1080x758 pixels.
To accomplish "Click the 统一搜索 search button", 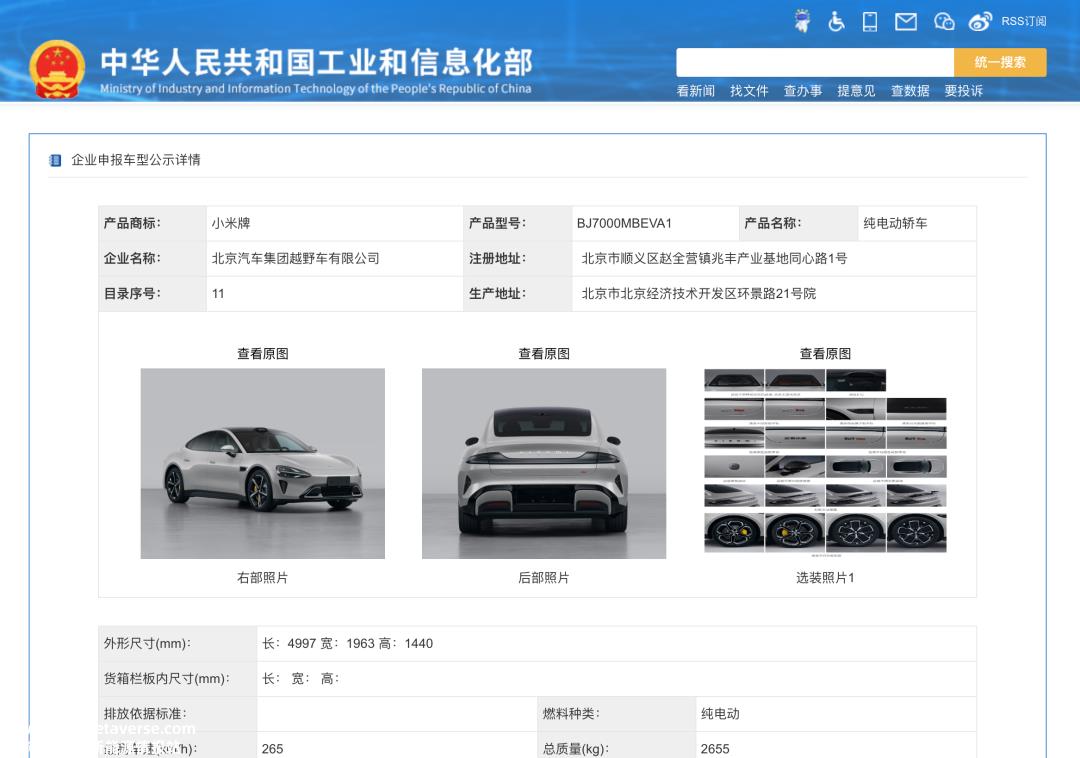I will point(1000,63).
